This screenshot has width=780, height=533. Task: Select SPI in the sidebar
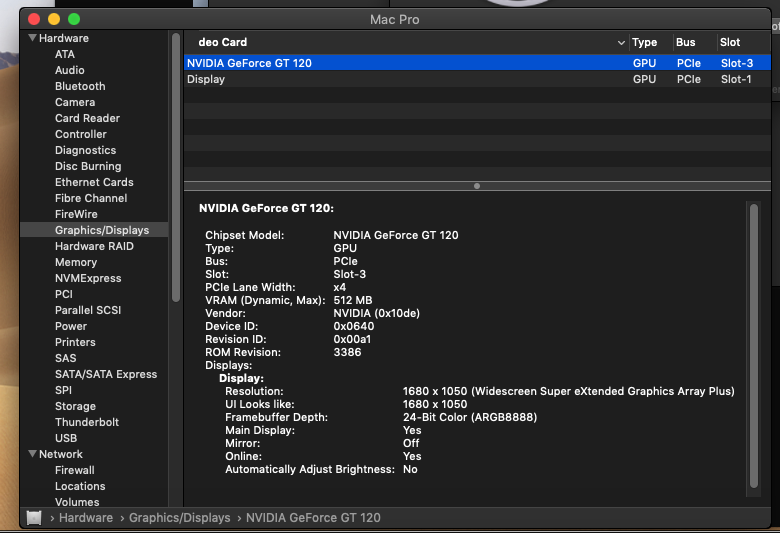[x=63, y=390]
